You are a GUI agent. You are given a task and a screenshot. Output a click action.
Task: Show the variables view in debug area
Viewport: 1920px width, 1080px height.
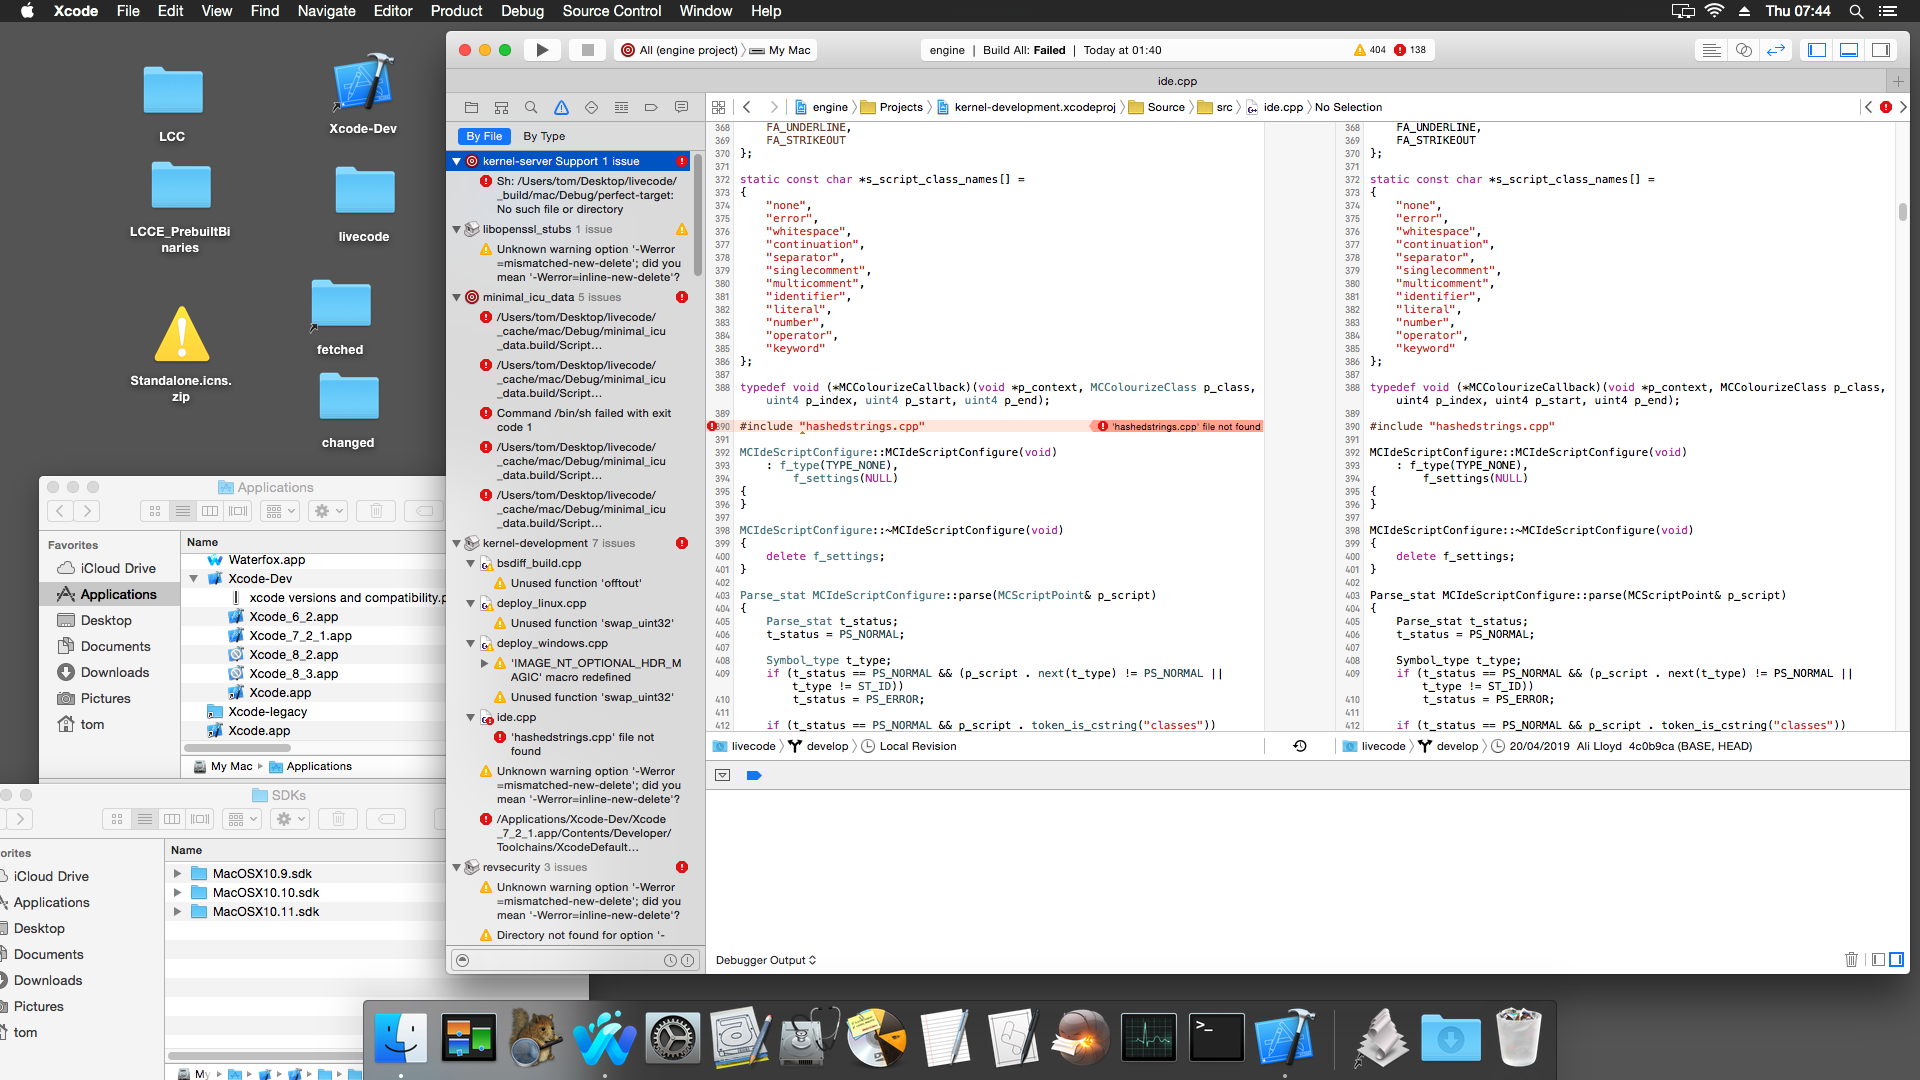pos(1878,960)
